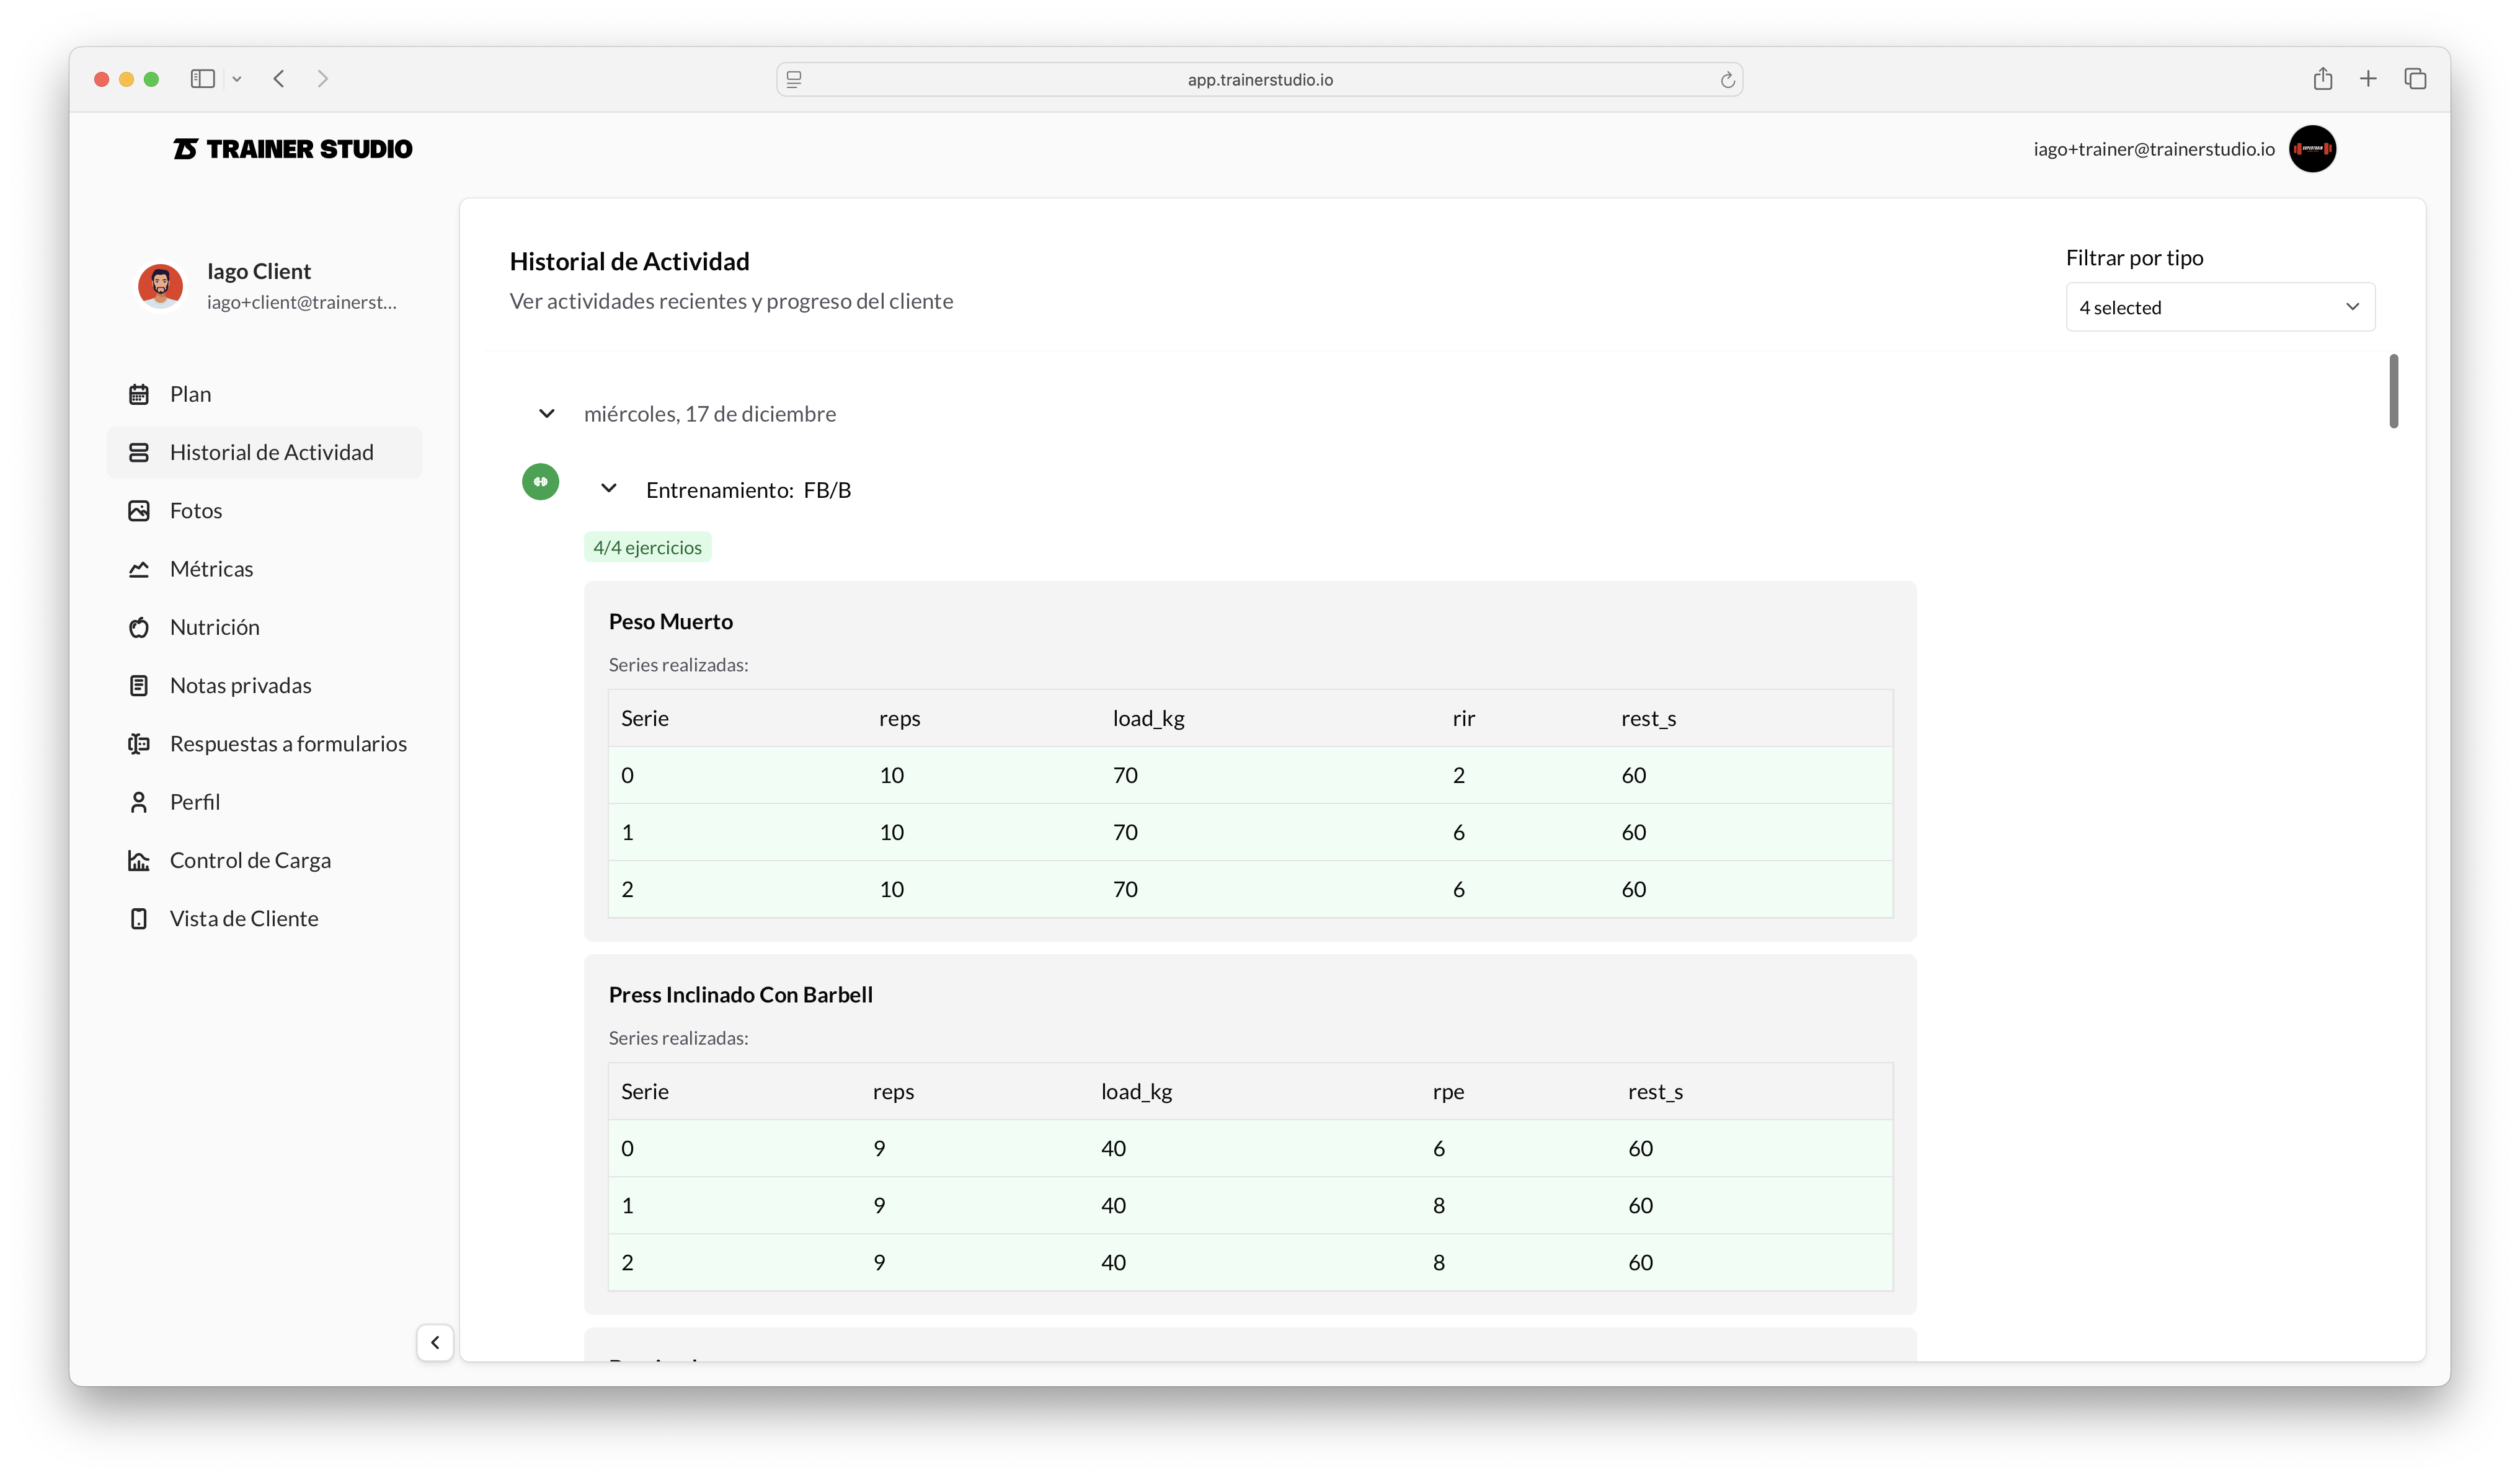Click the Control de Carga chart icon
Screen dimensions: 2520x1478
pos(139,860)
